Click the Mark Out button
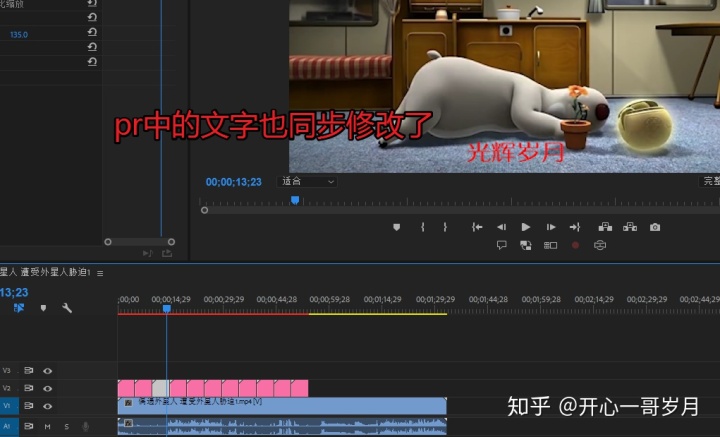 point(444,227)
